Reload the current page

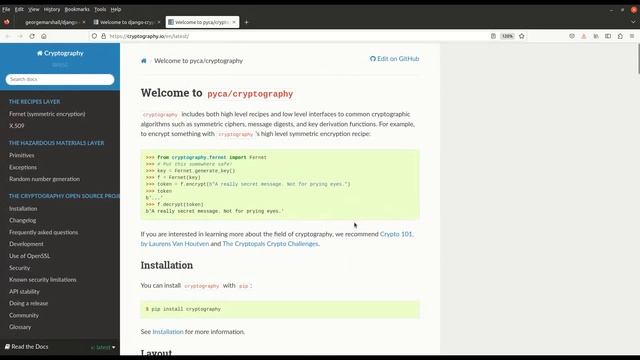pyautogui.click(x=32, y=36)
